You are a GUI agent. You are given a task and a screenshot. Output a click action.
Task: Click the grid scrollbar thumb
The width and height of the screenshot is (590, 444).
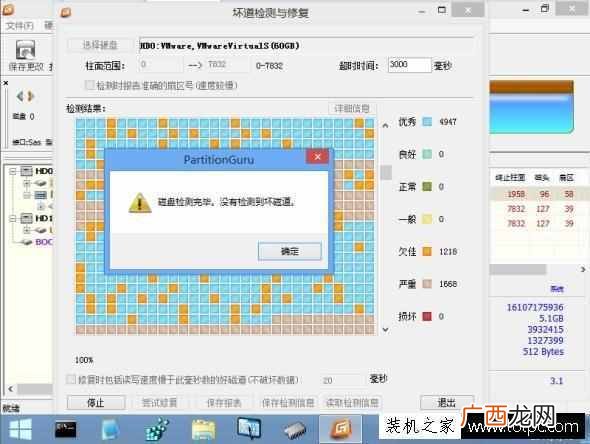[386, 173]
